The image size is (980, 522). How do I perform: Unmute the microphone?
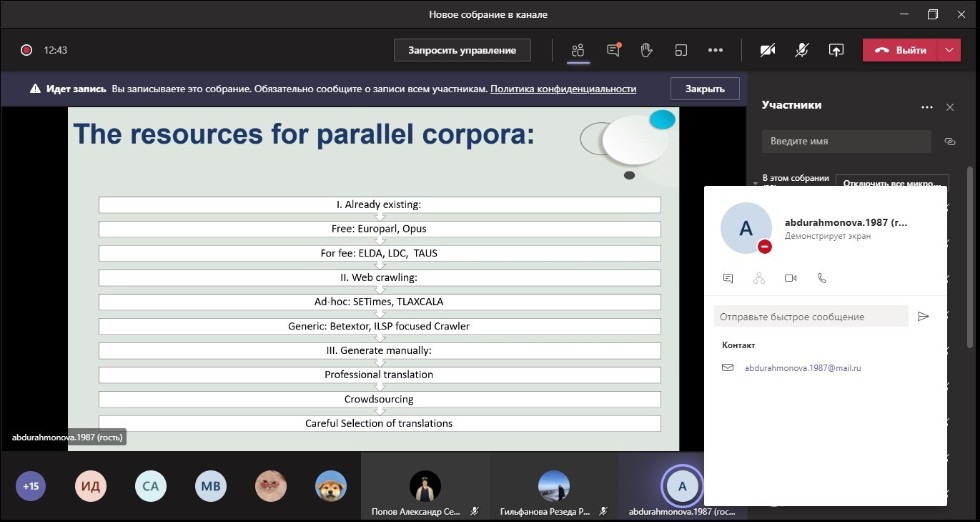(x=801, y=50)
